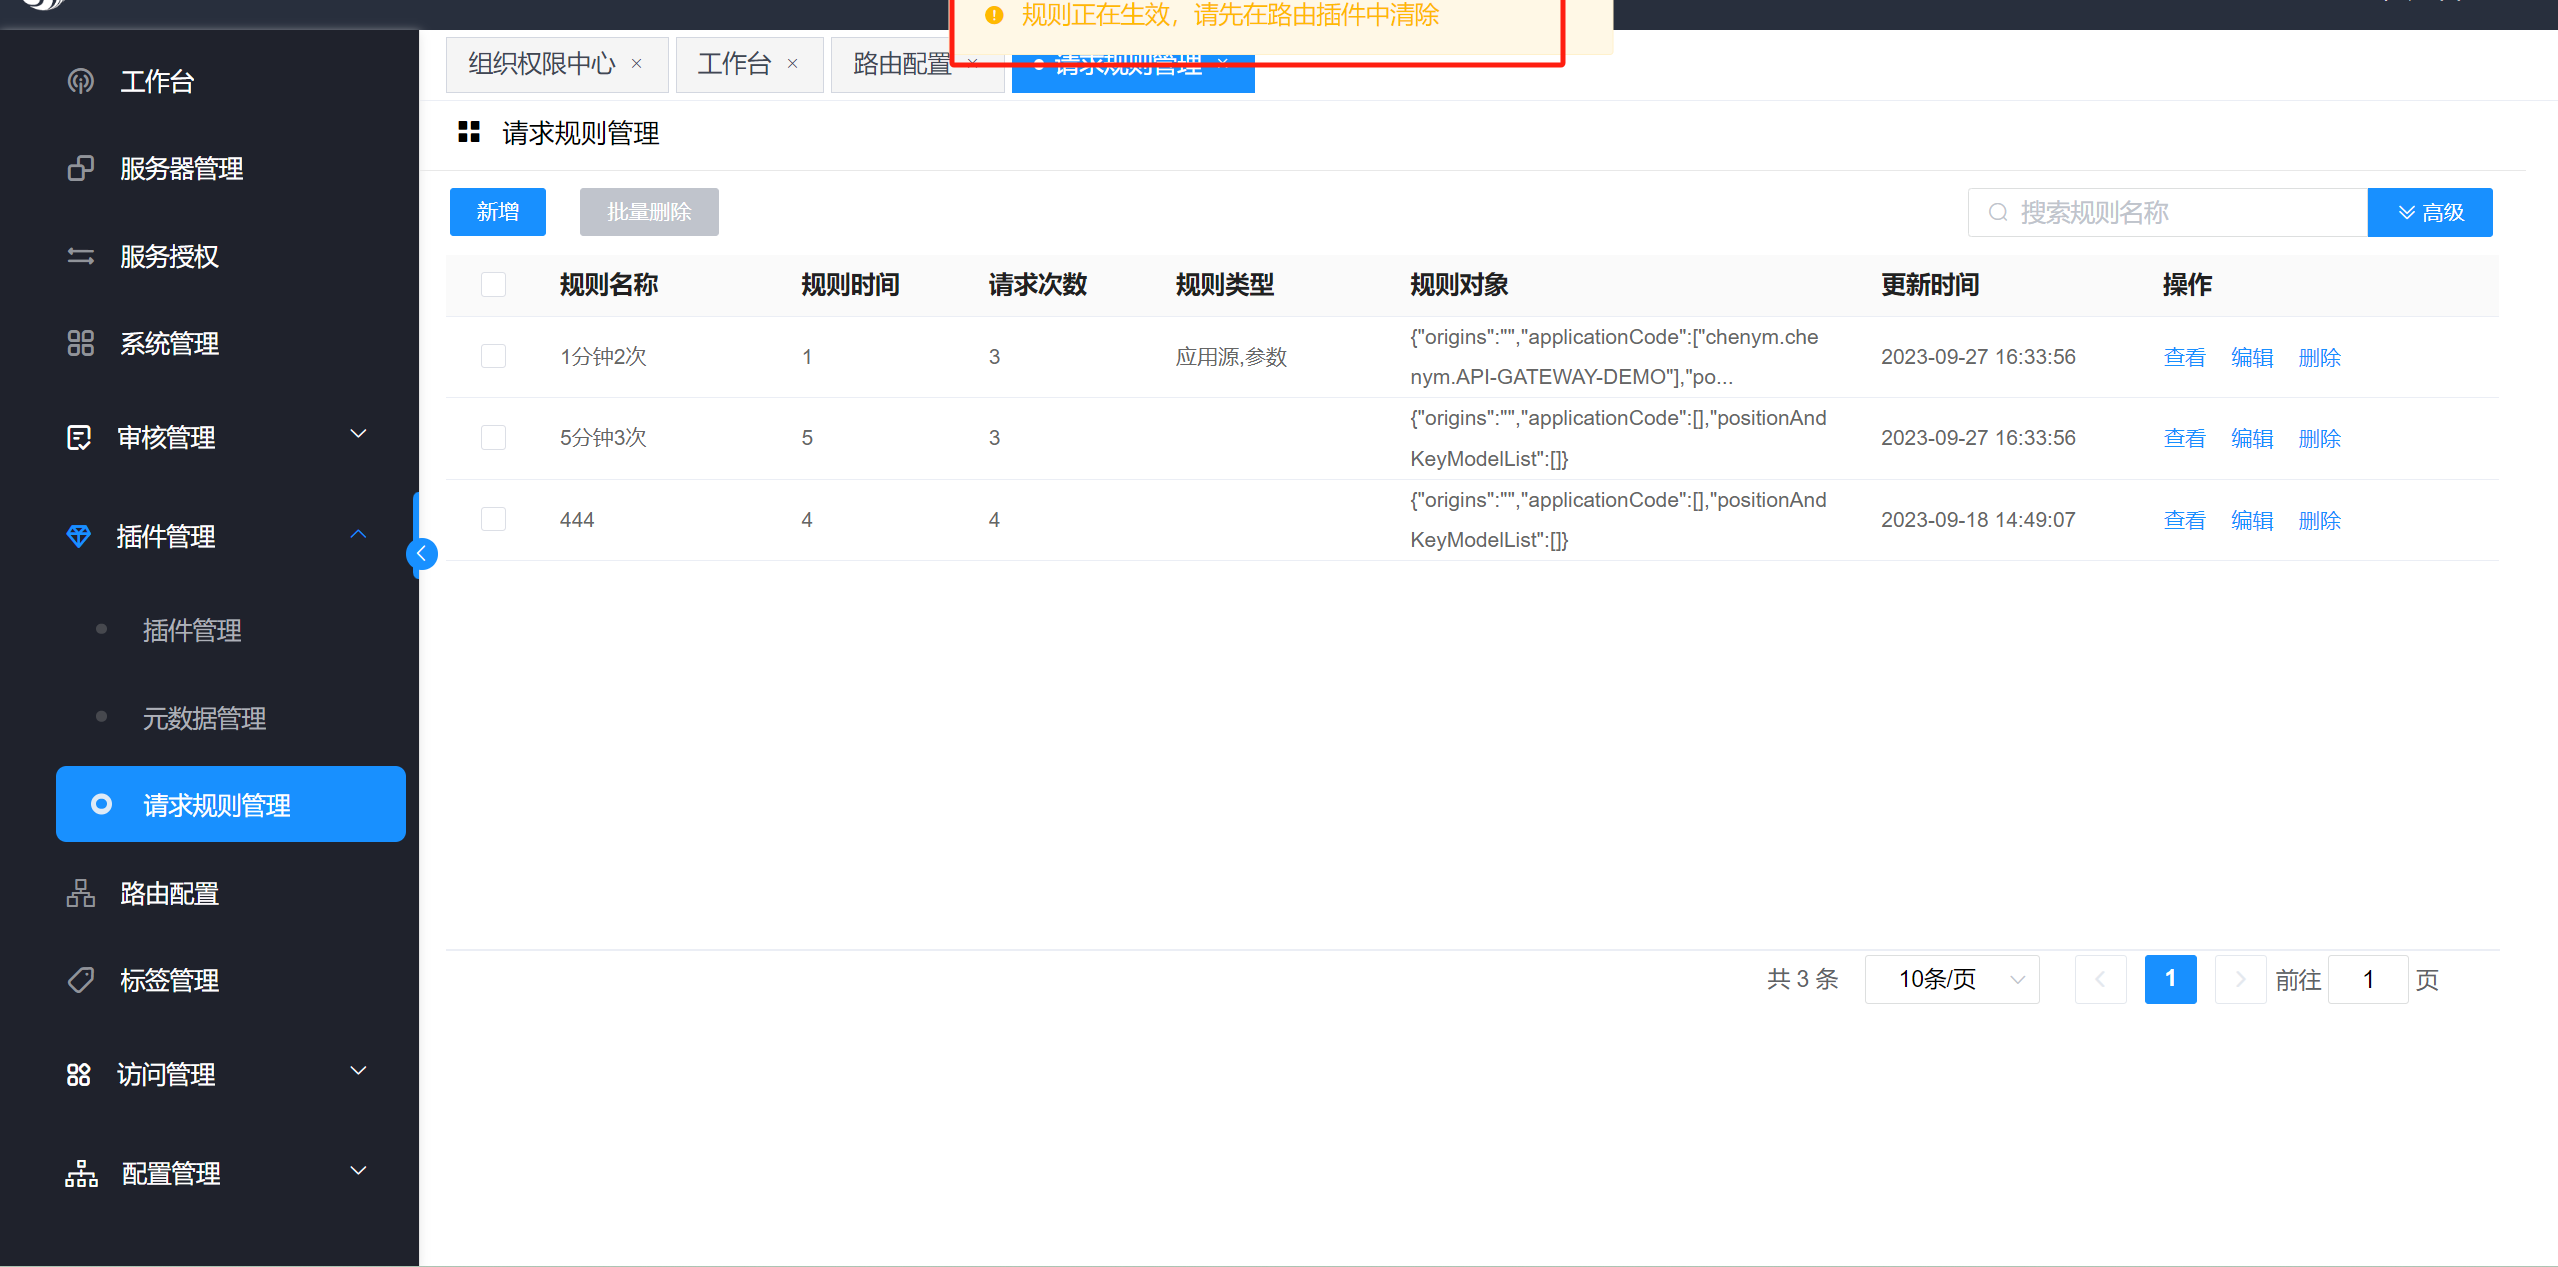Open 路由配置 in sidebar
Image resolution: width=2558 pixels, height=1267 pixels.
pos(169,893)
